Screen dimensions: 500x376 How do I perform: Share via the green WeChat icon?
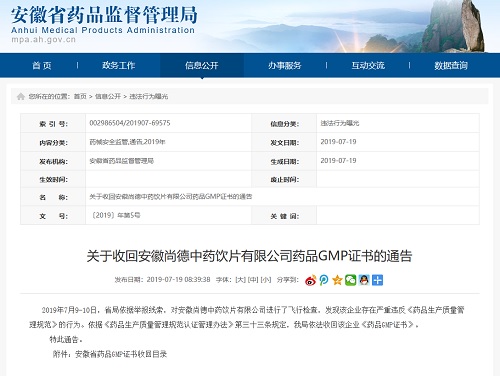tap(350, 280)
